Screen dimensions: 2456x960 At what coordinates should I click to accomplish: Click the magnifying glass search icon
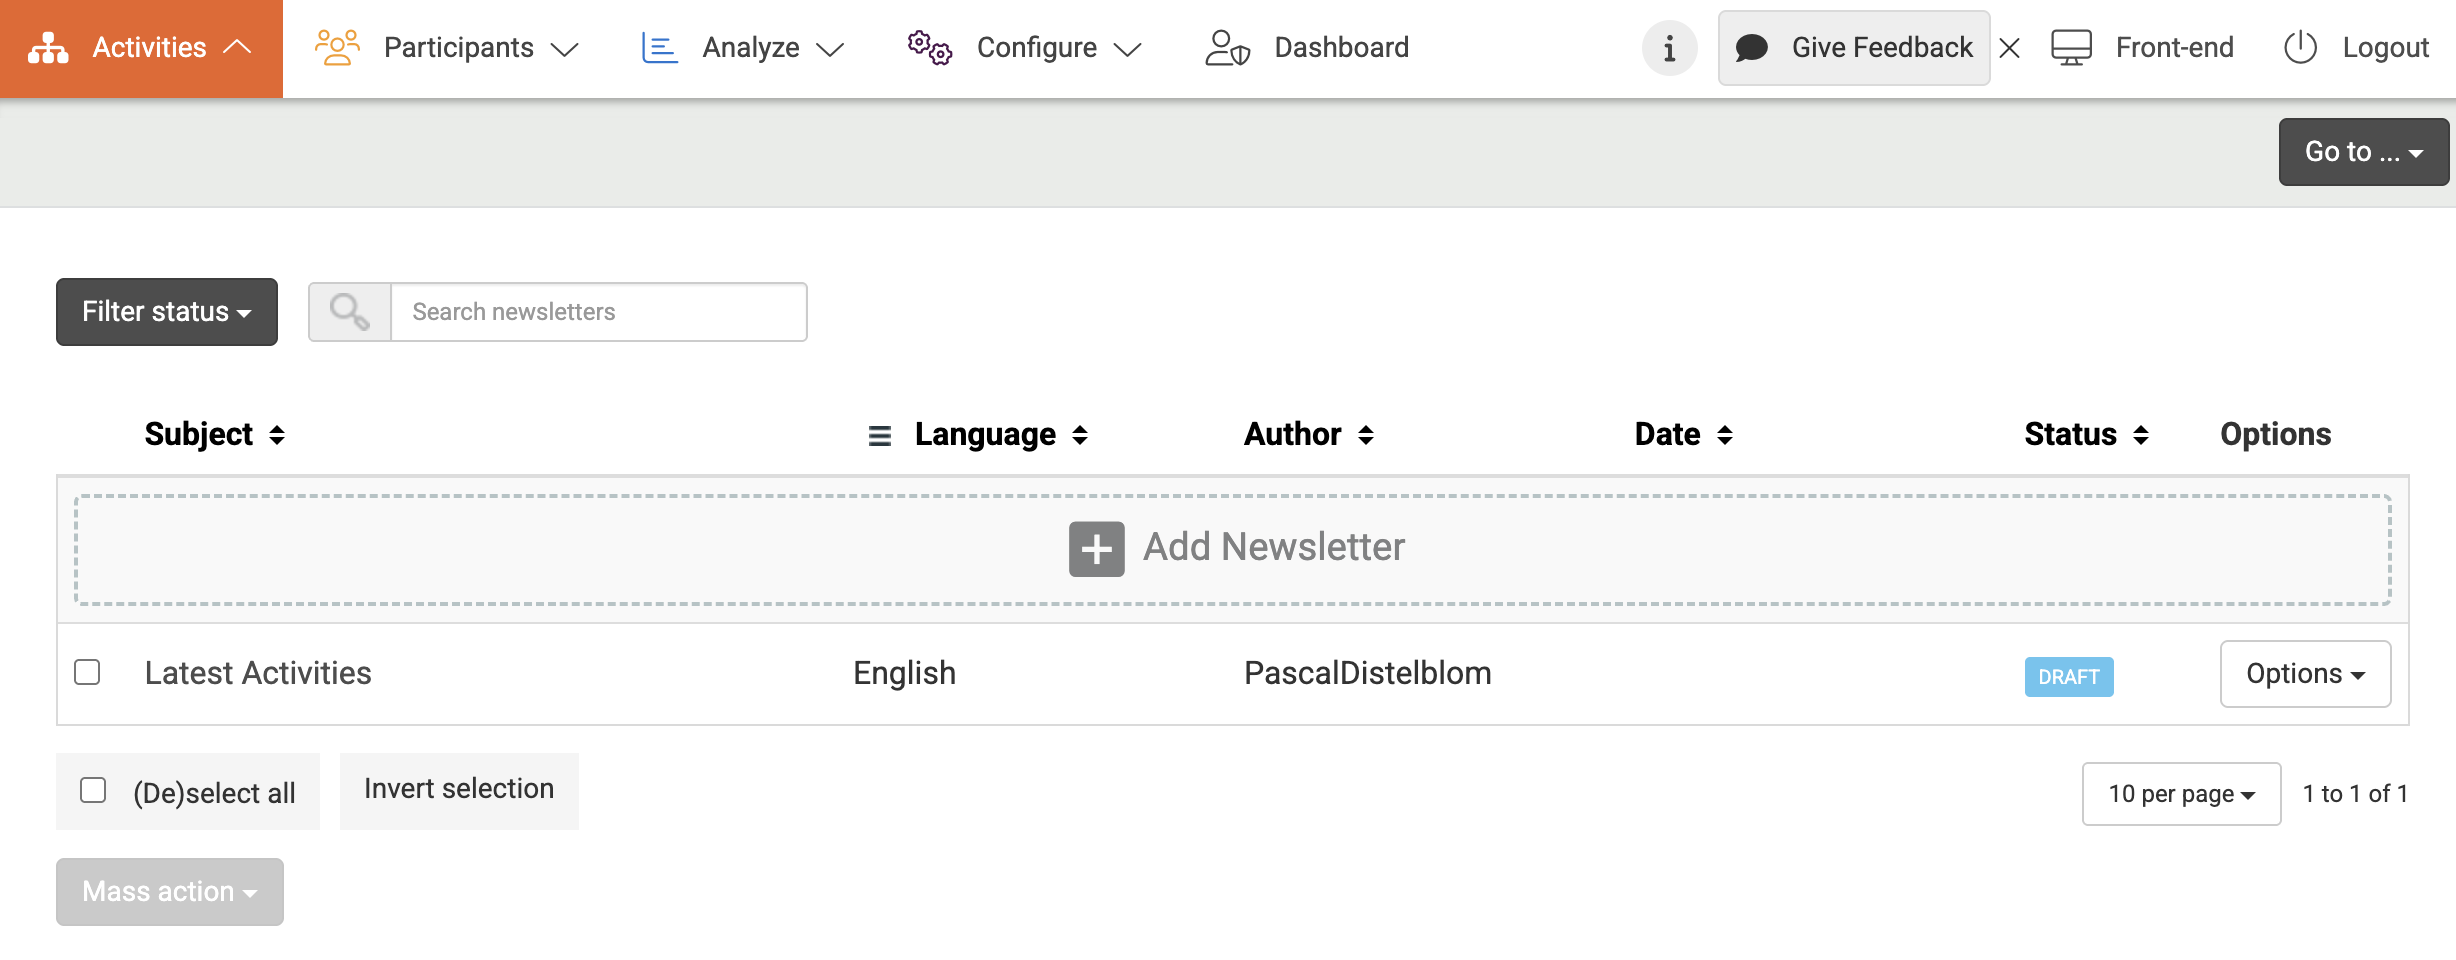349,312
